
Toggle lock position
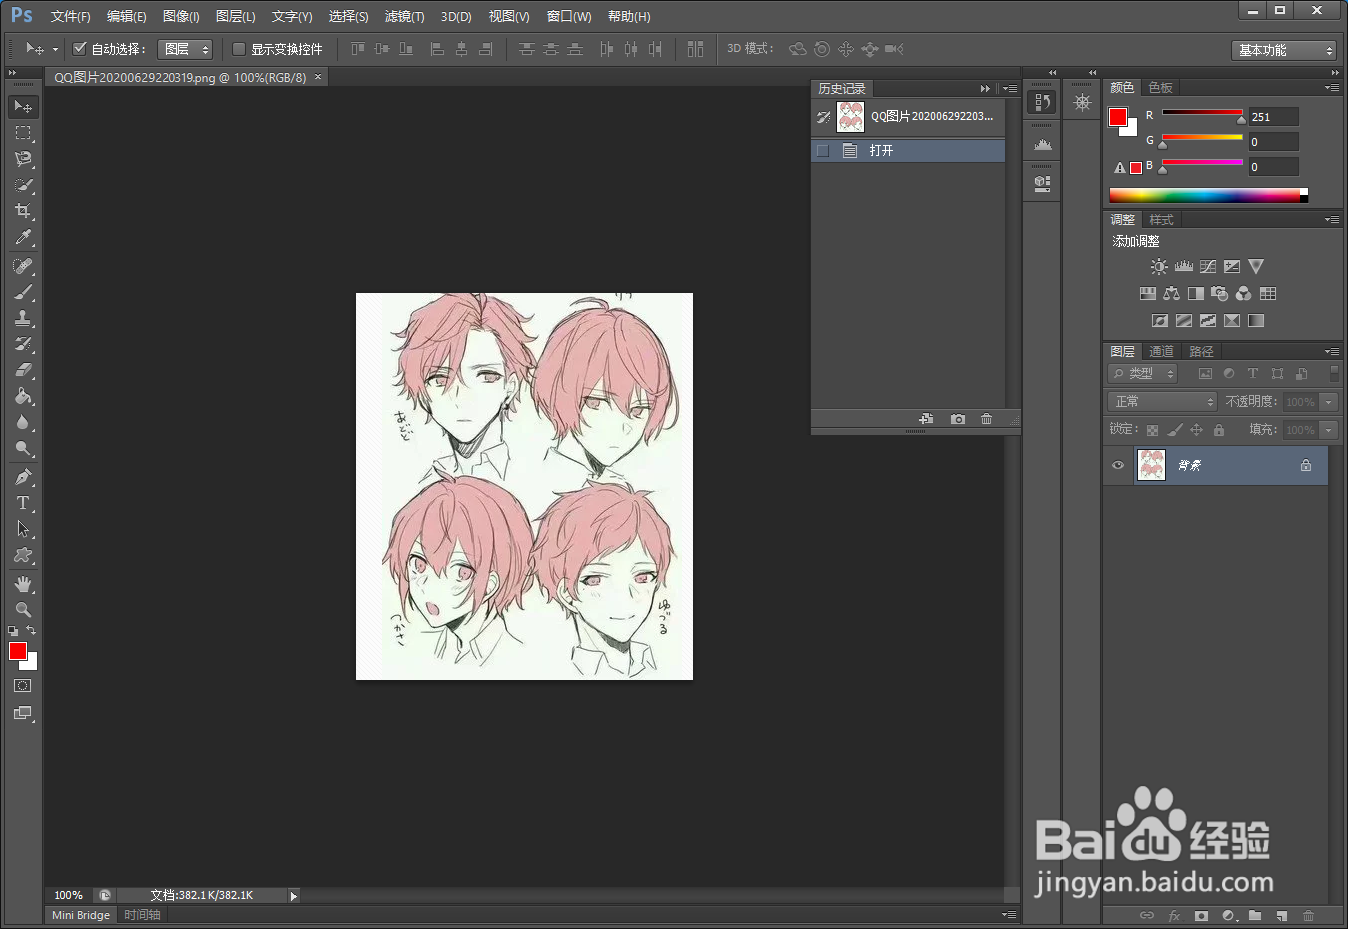pos(1196,430)
